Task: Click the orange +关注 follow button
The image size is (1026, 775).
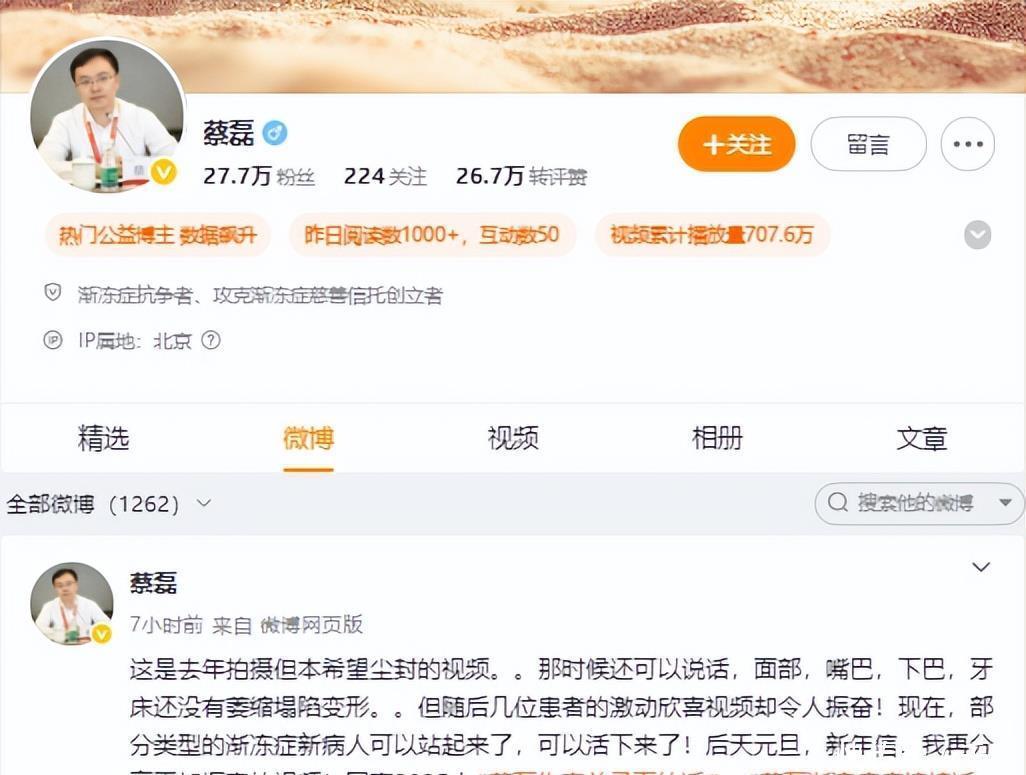Action: [737, 144]
